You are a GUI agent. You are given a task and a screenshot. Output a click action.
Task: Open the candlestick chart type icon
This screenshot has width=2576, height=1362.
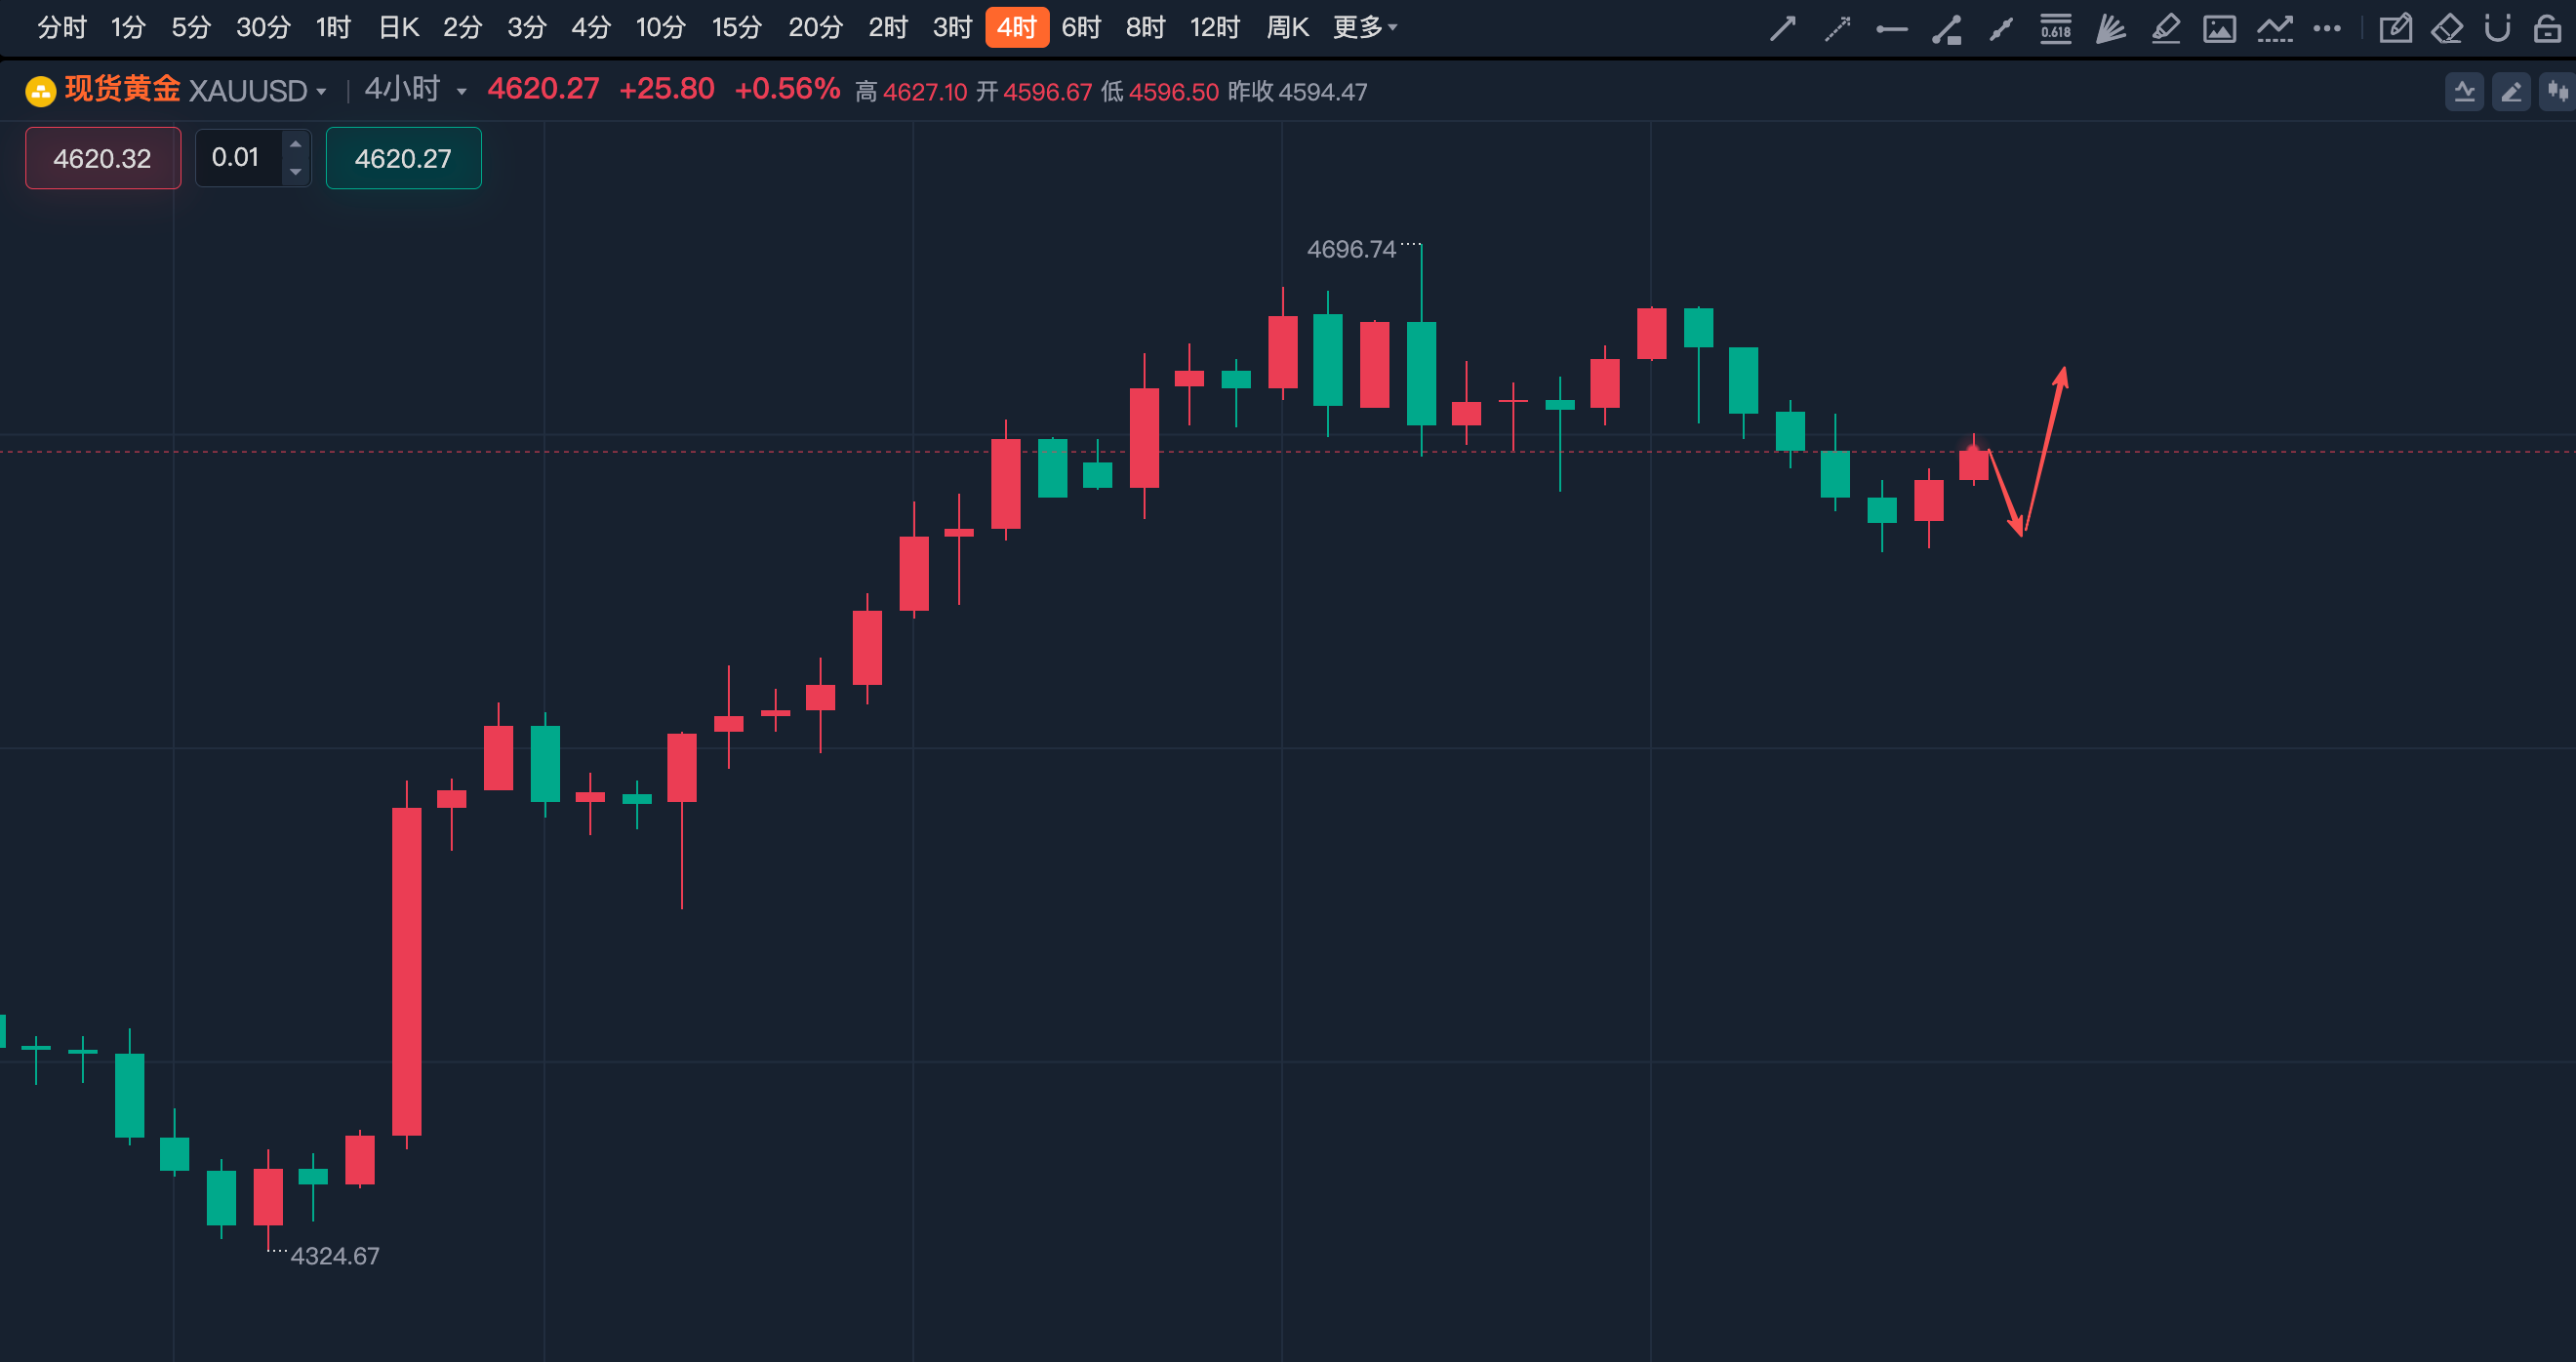pos(2558,92)
